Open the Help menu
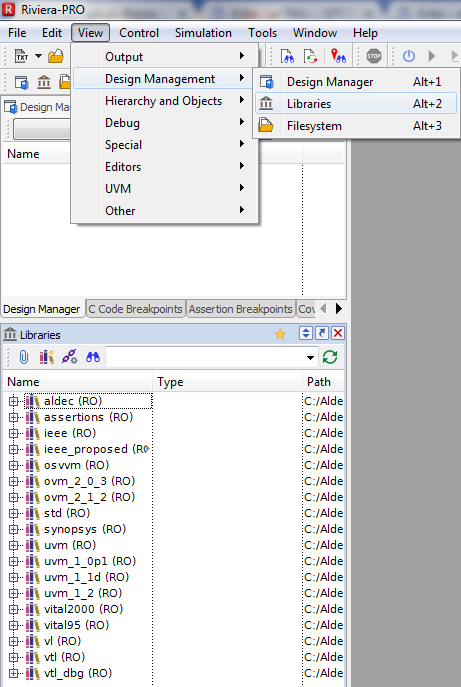 click(x=365, y=33)
